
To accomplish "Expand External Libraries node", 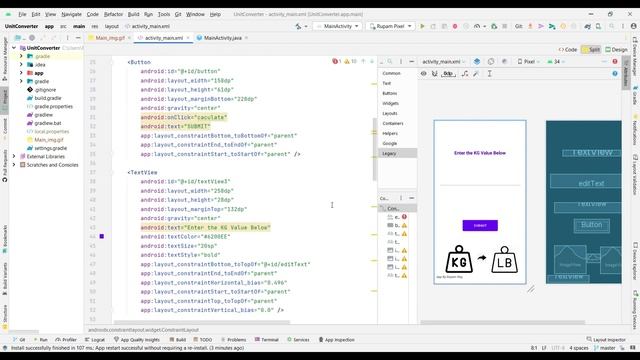I will pyautogui.click(x=14, y=156).
